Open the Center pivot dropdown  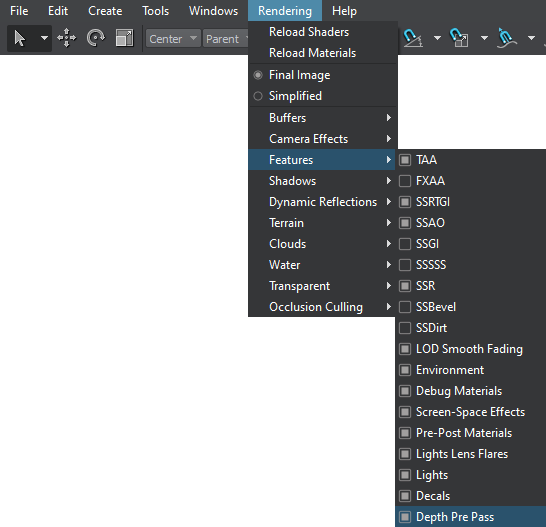[x=173, y=38]
